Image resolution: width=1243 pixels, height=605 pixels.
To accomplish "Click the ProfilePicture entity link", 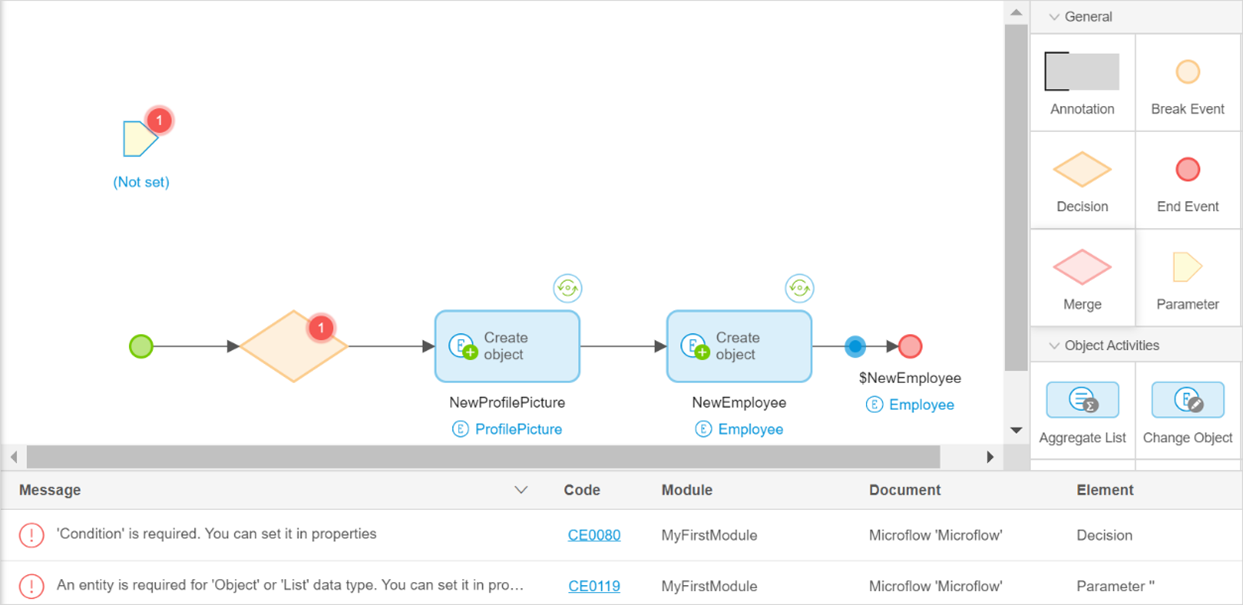I will (x=518, y=429).
